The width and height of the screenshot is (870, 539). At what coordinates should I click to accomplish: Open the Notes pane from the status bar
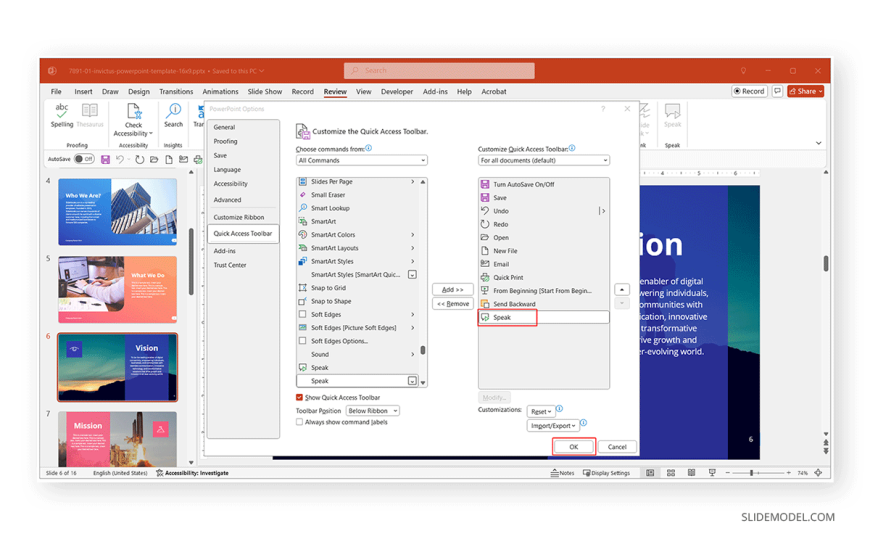pyautogui.click(x=562, y=473)
